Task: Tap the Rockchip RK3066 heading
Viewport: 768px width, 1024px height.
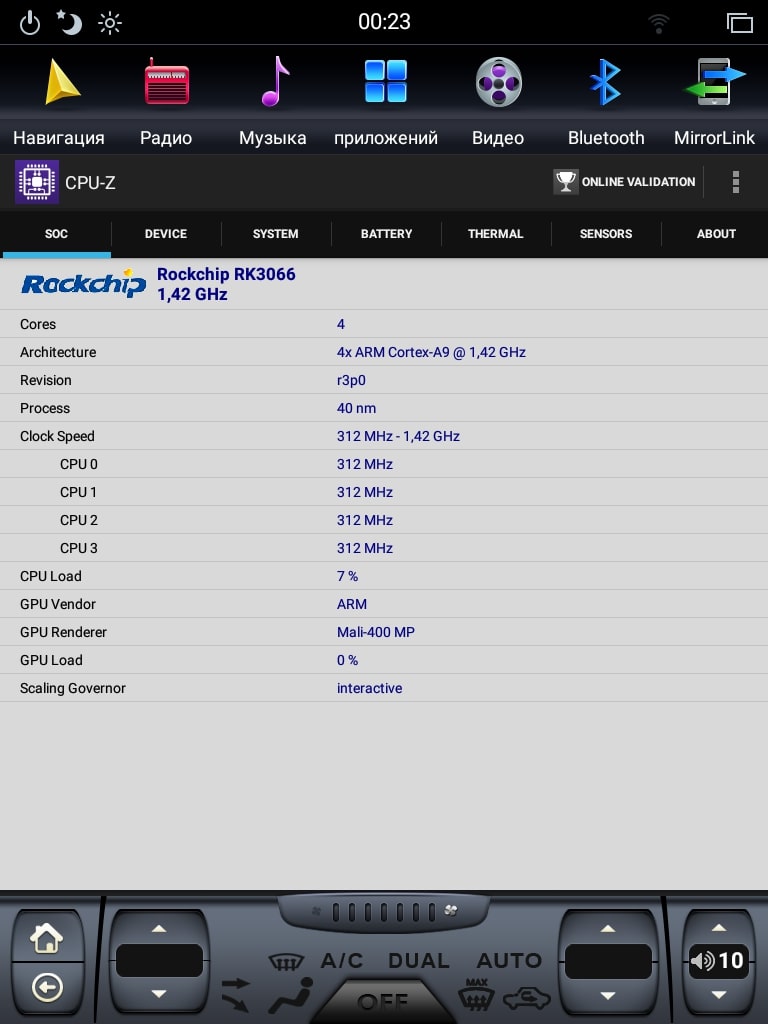Action: click(226, 274)
